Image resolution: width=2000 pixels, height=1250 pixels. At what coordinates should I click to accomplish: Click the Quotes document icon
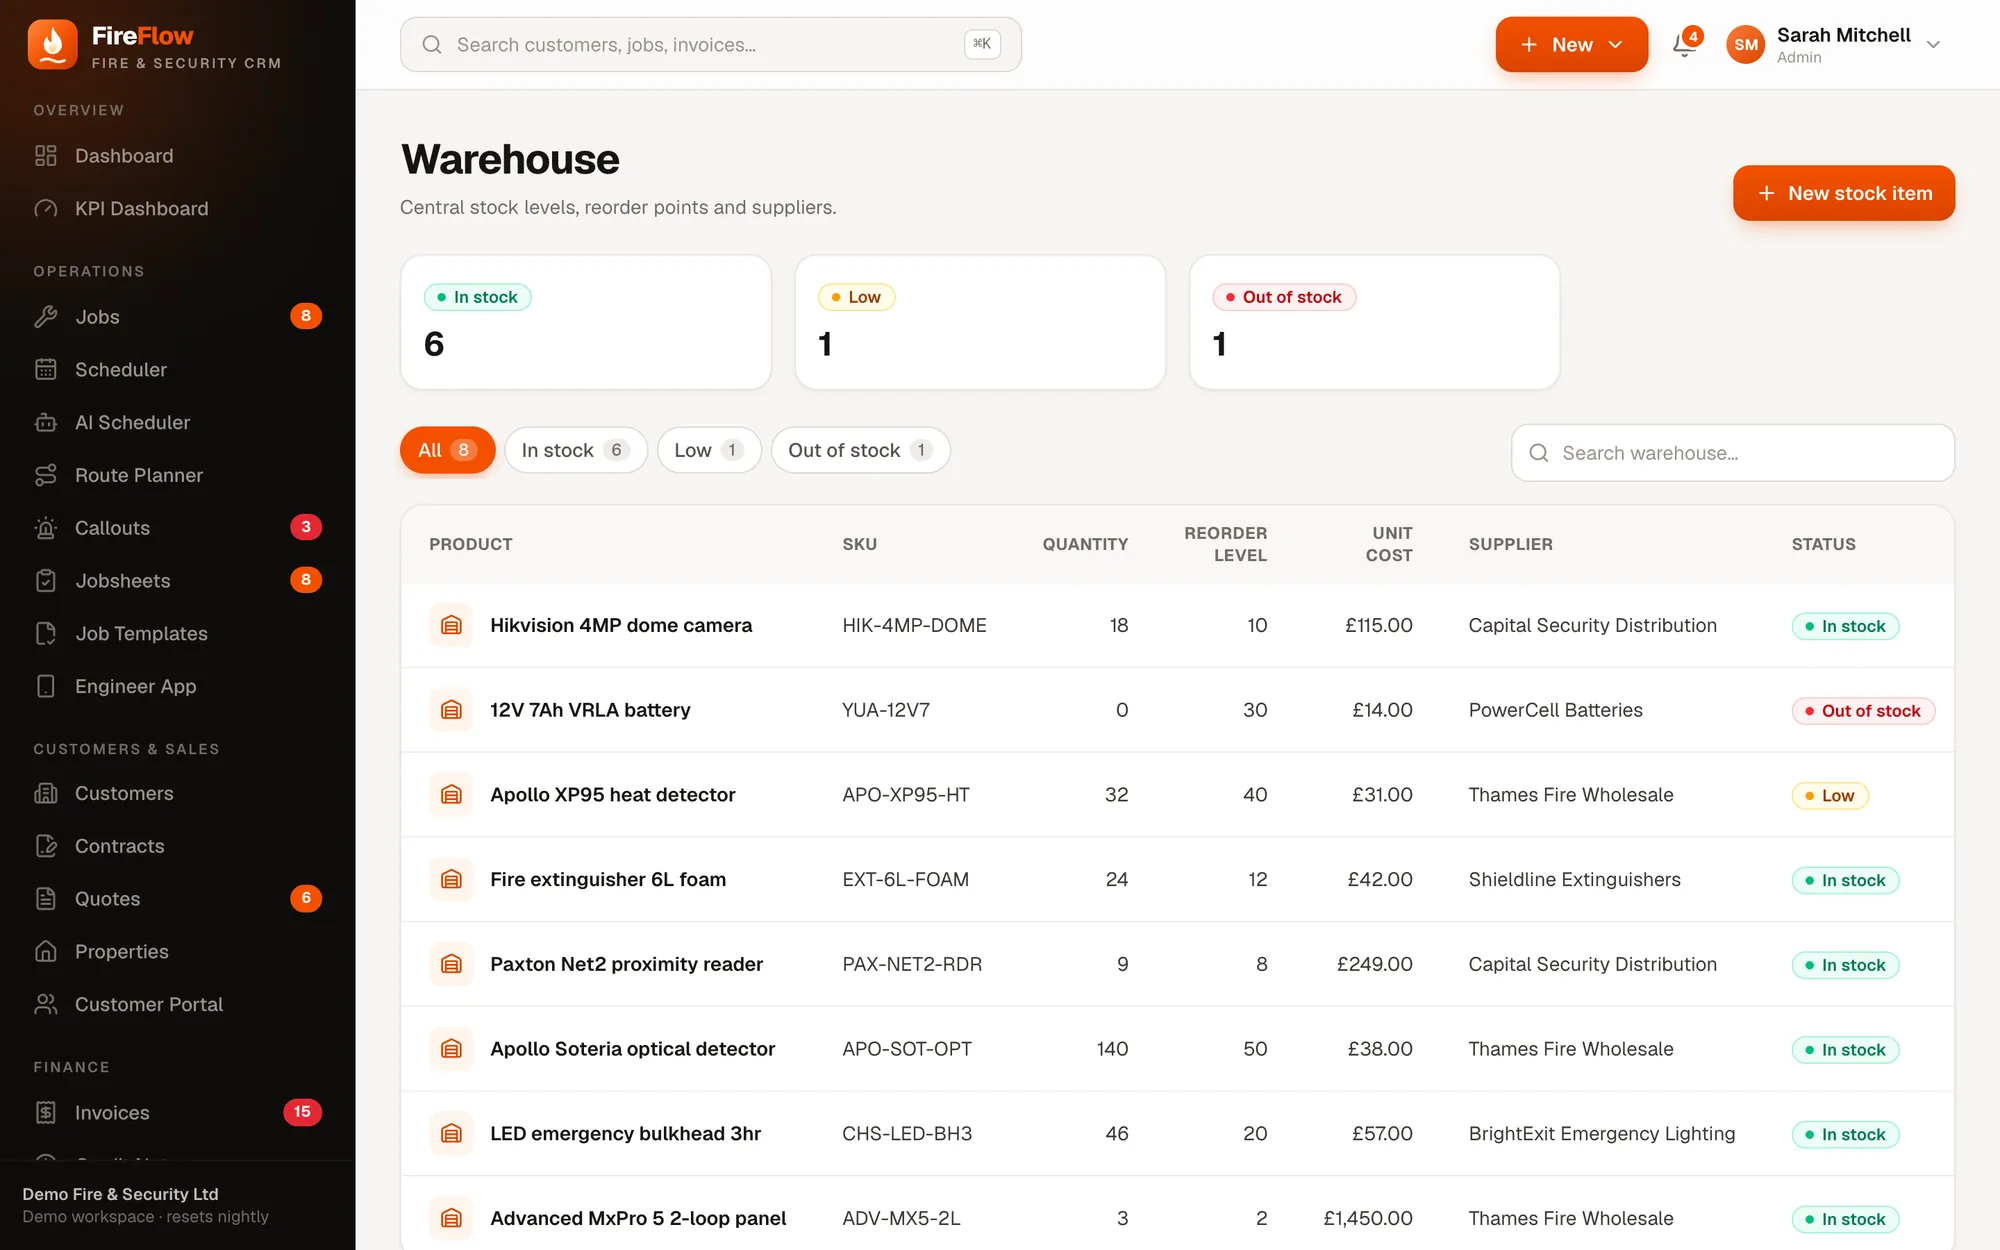tap(46, 899)
